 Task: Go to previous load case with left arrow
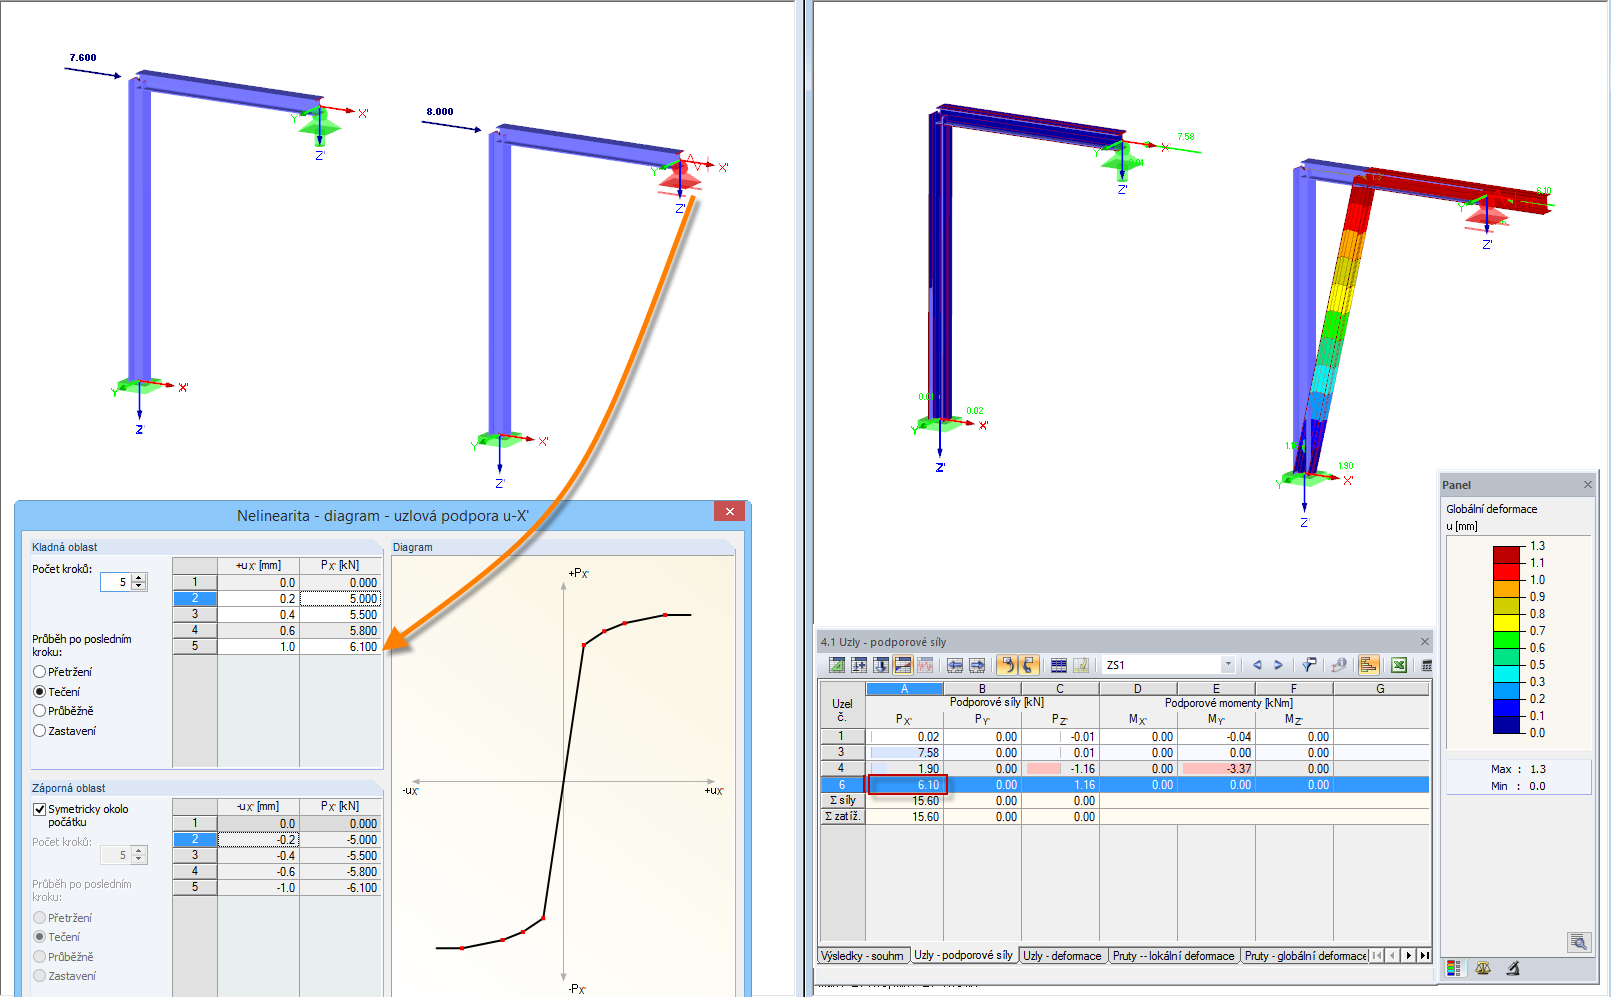click(1257, 665)
